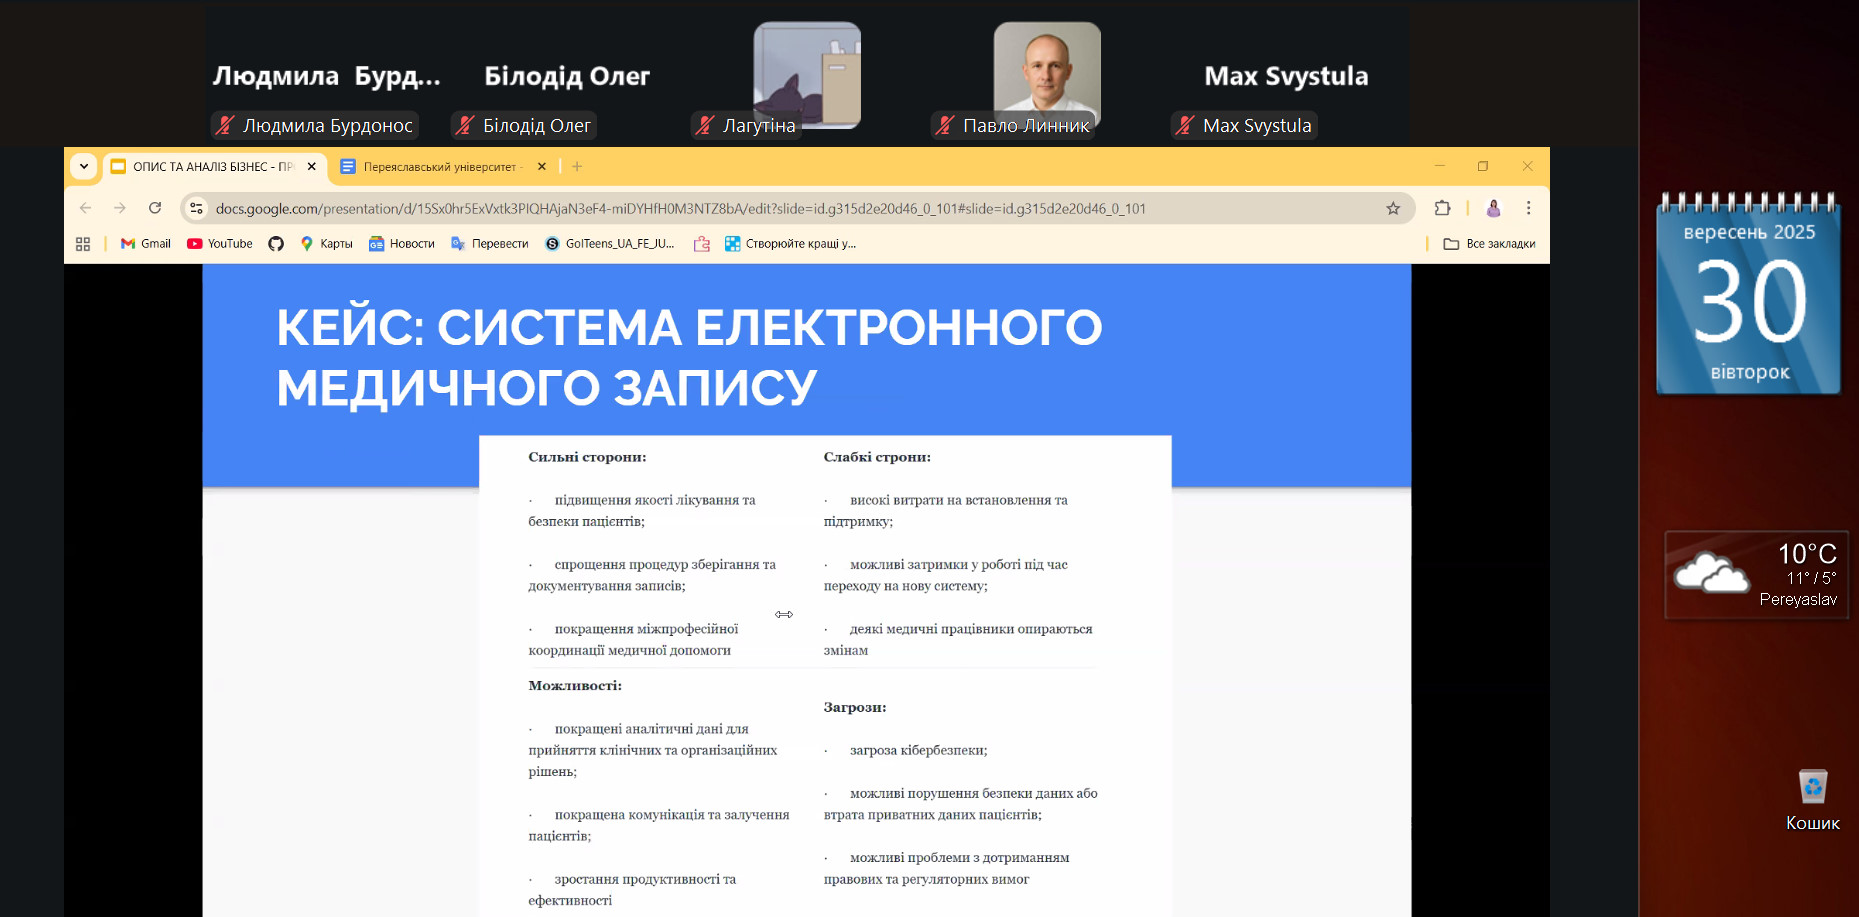Image resolution: width=1859 pixels, height=917 pixels.
Task: Toggle Max Svystula muted microphone icon
Action: coord(1185,126)
